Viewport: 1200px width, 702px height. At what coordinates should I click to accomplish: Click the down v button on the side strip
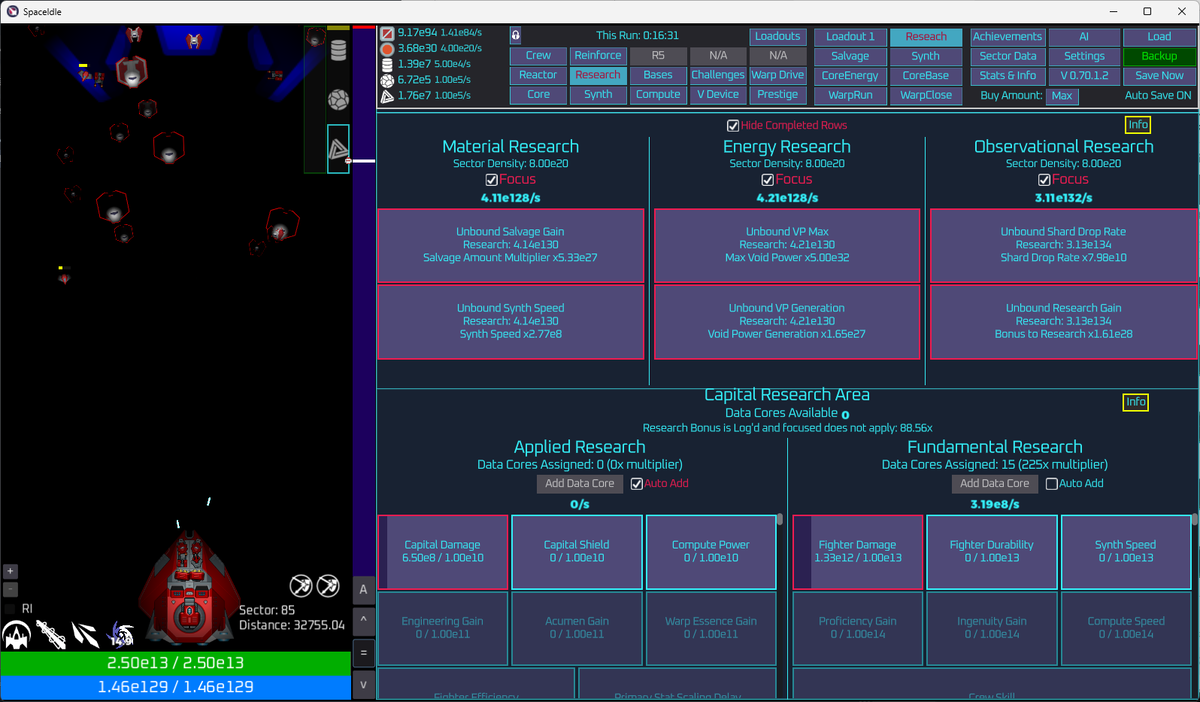(x=363, y=685)
